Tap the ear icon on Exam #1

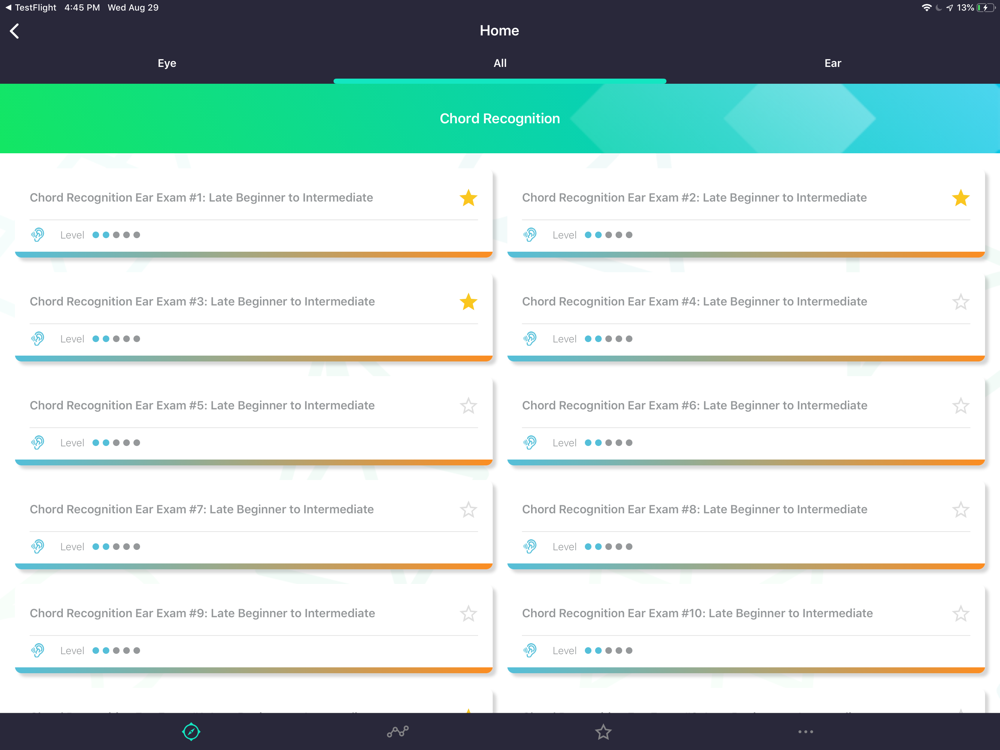coord(38,235)
